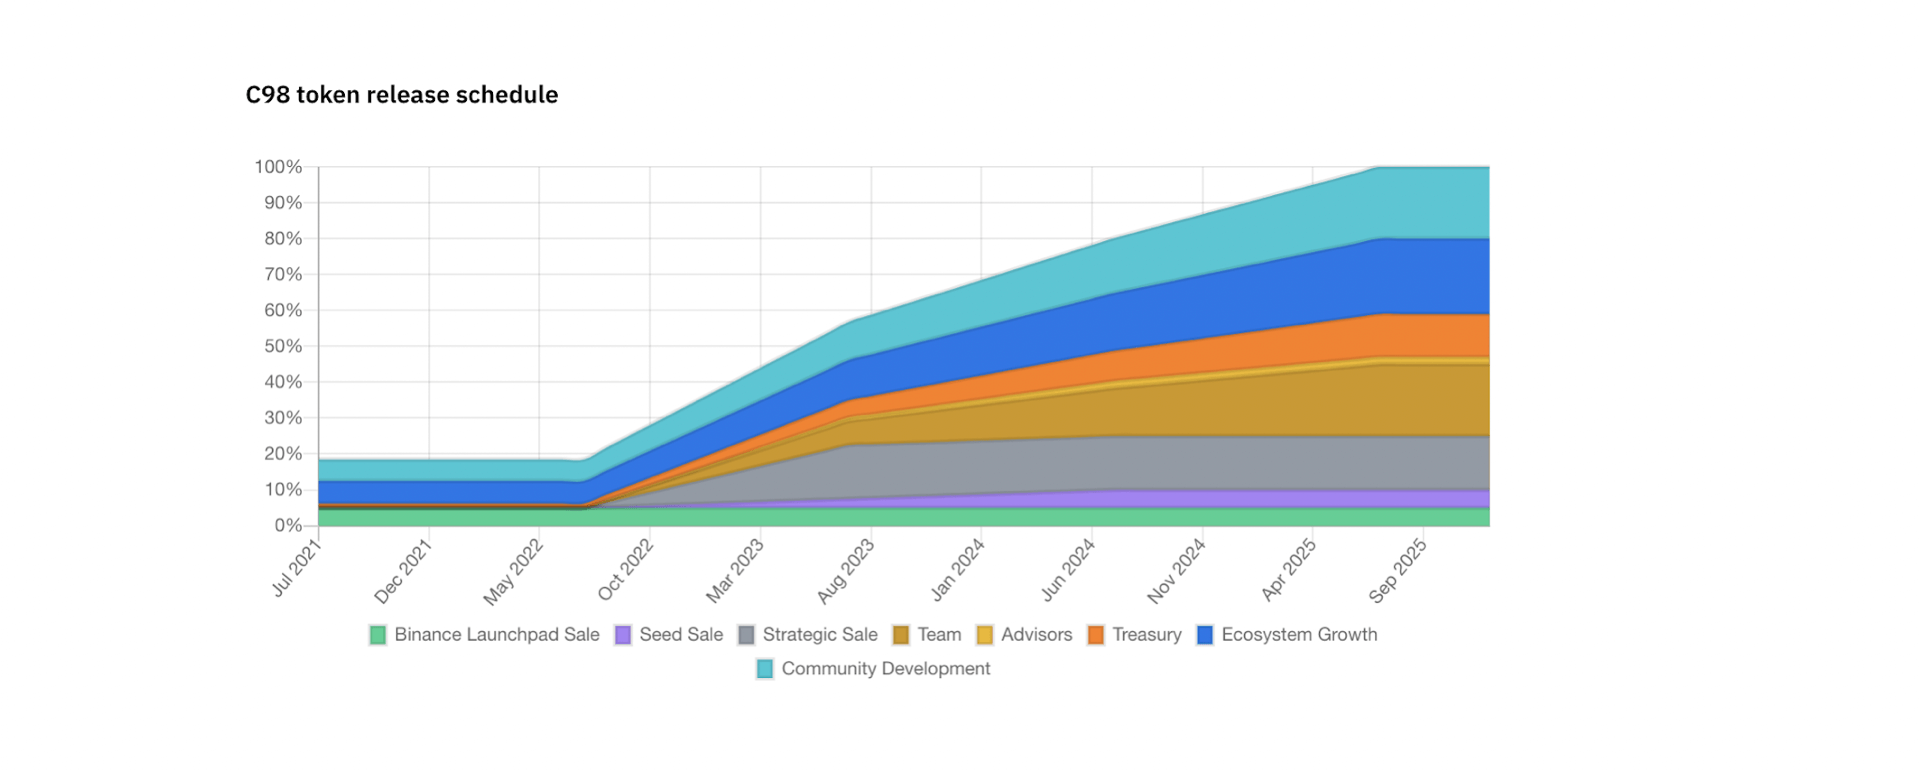Toggle the Strategic Sale legend label text
This screenshot has height=770, width=1920.
[819, 635]
